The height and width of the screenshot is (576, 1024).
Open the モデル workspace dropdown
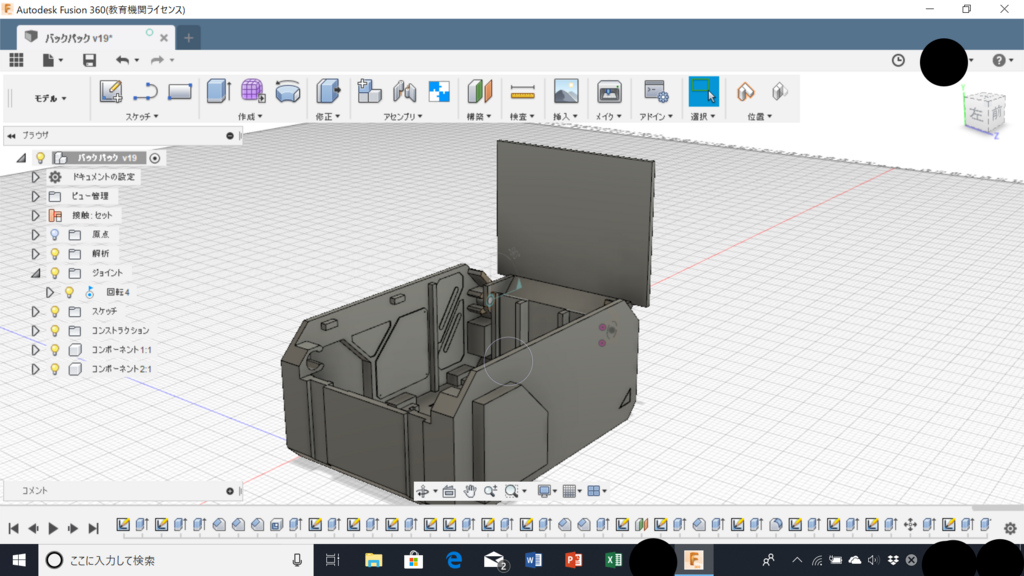[x=50, y=98]
